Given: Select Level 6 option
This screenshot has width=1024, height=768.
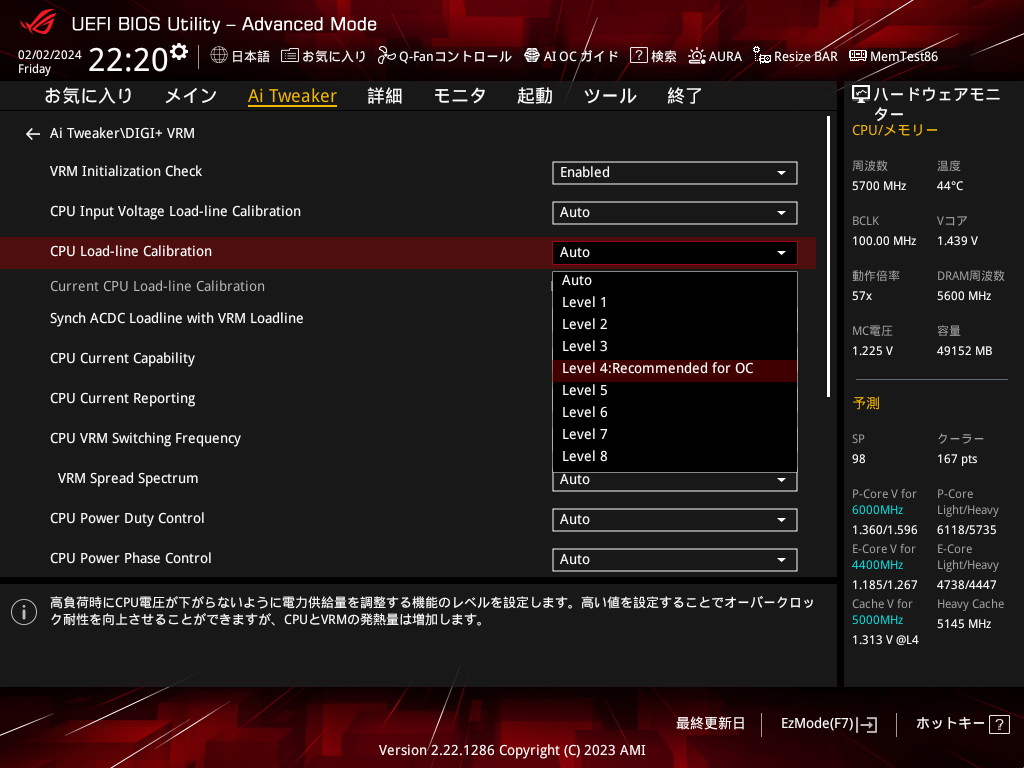Looking at the screenshot, I should coord(675,412).
